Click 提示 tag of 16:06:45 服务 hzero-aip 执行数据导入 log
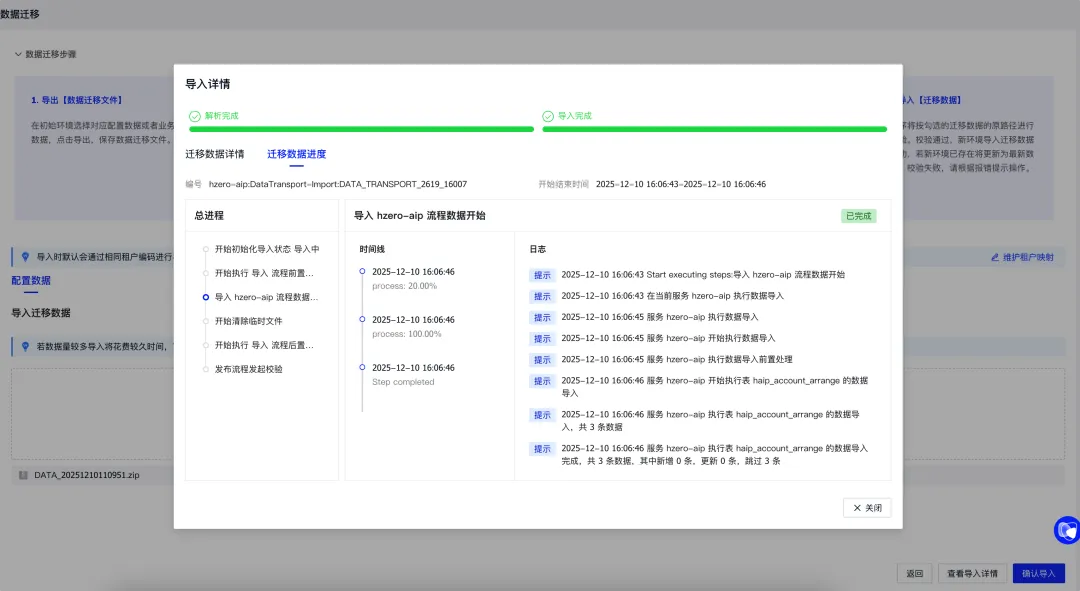 [x=542, y=318]
